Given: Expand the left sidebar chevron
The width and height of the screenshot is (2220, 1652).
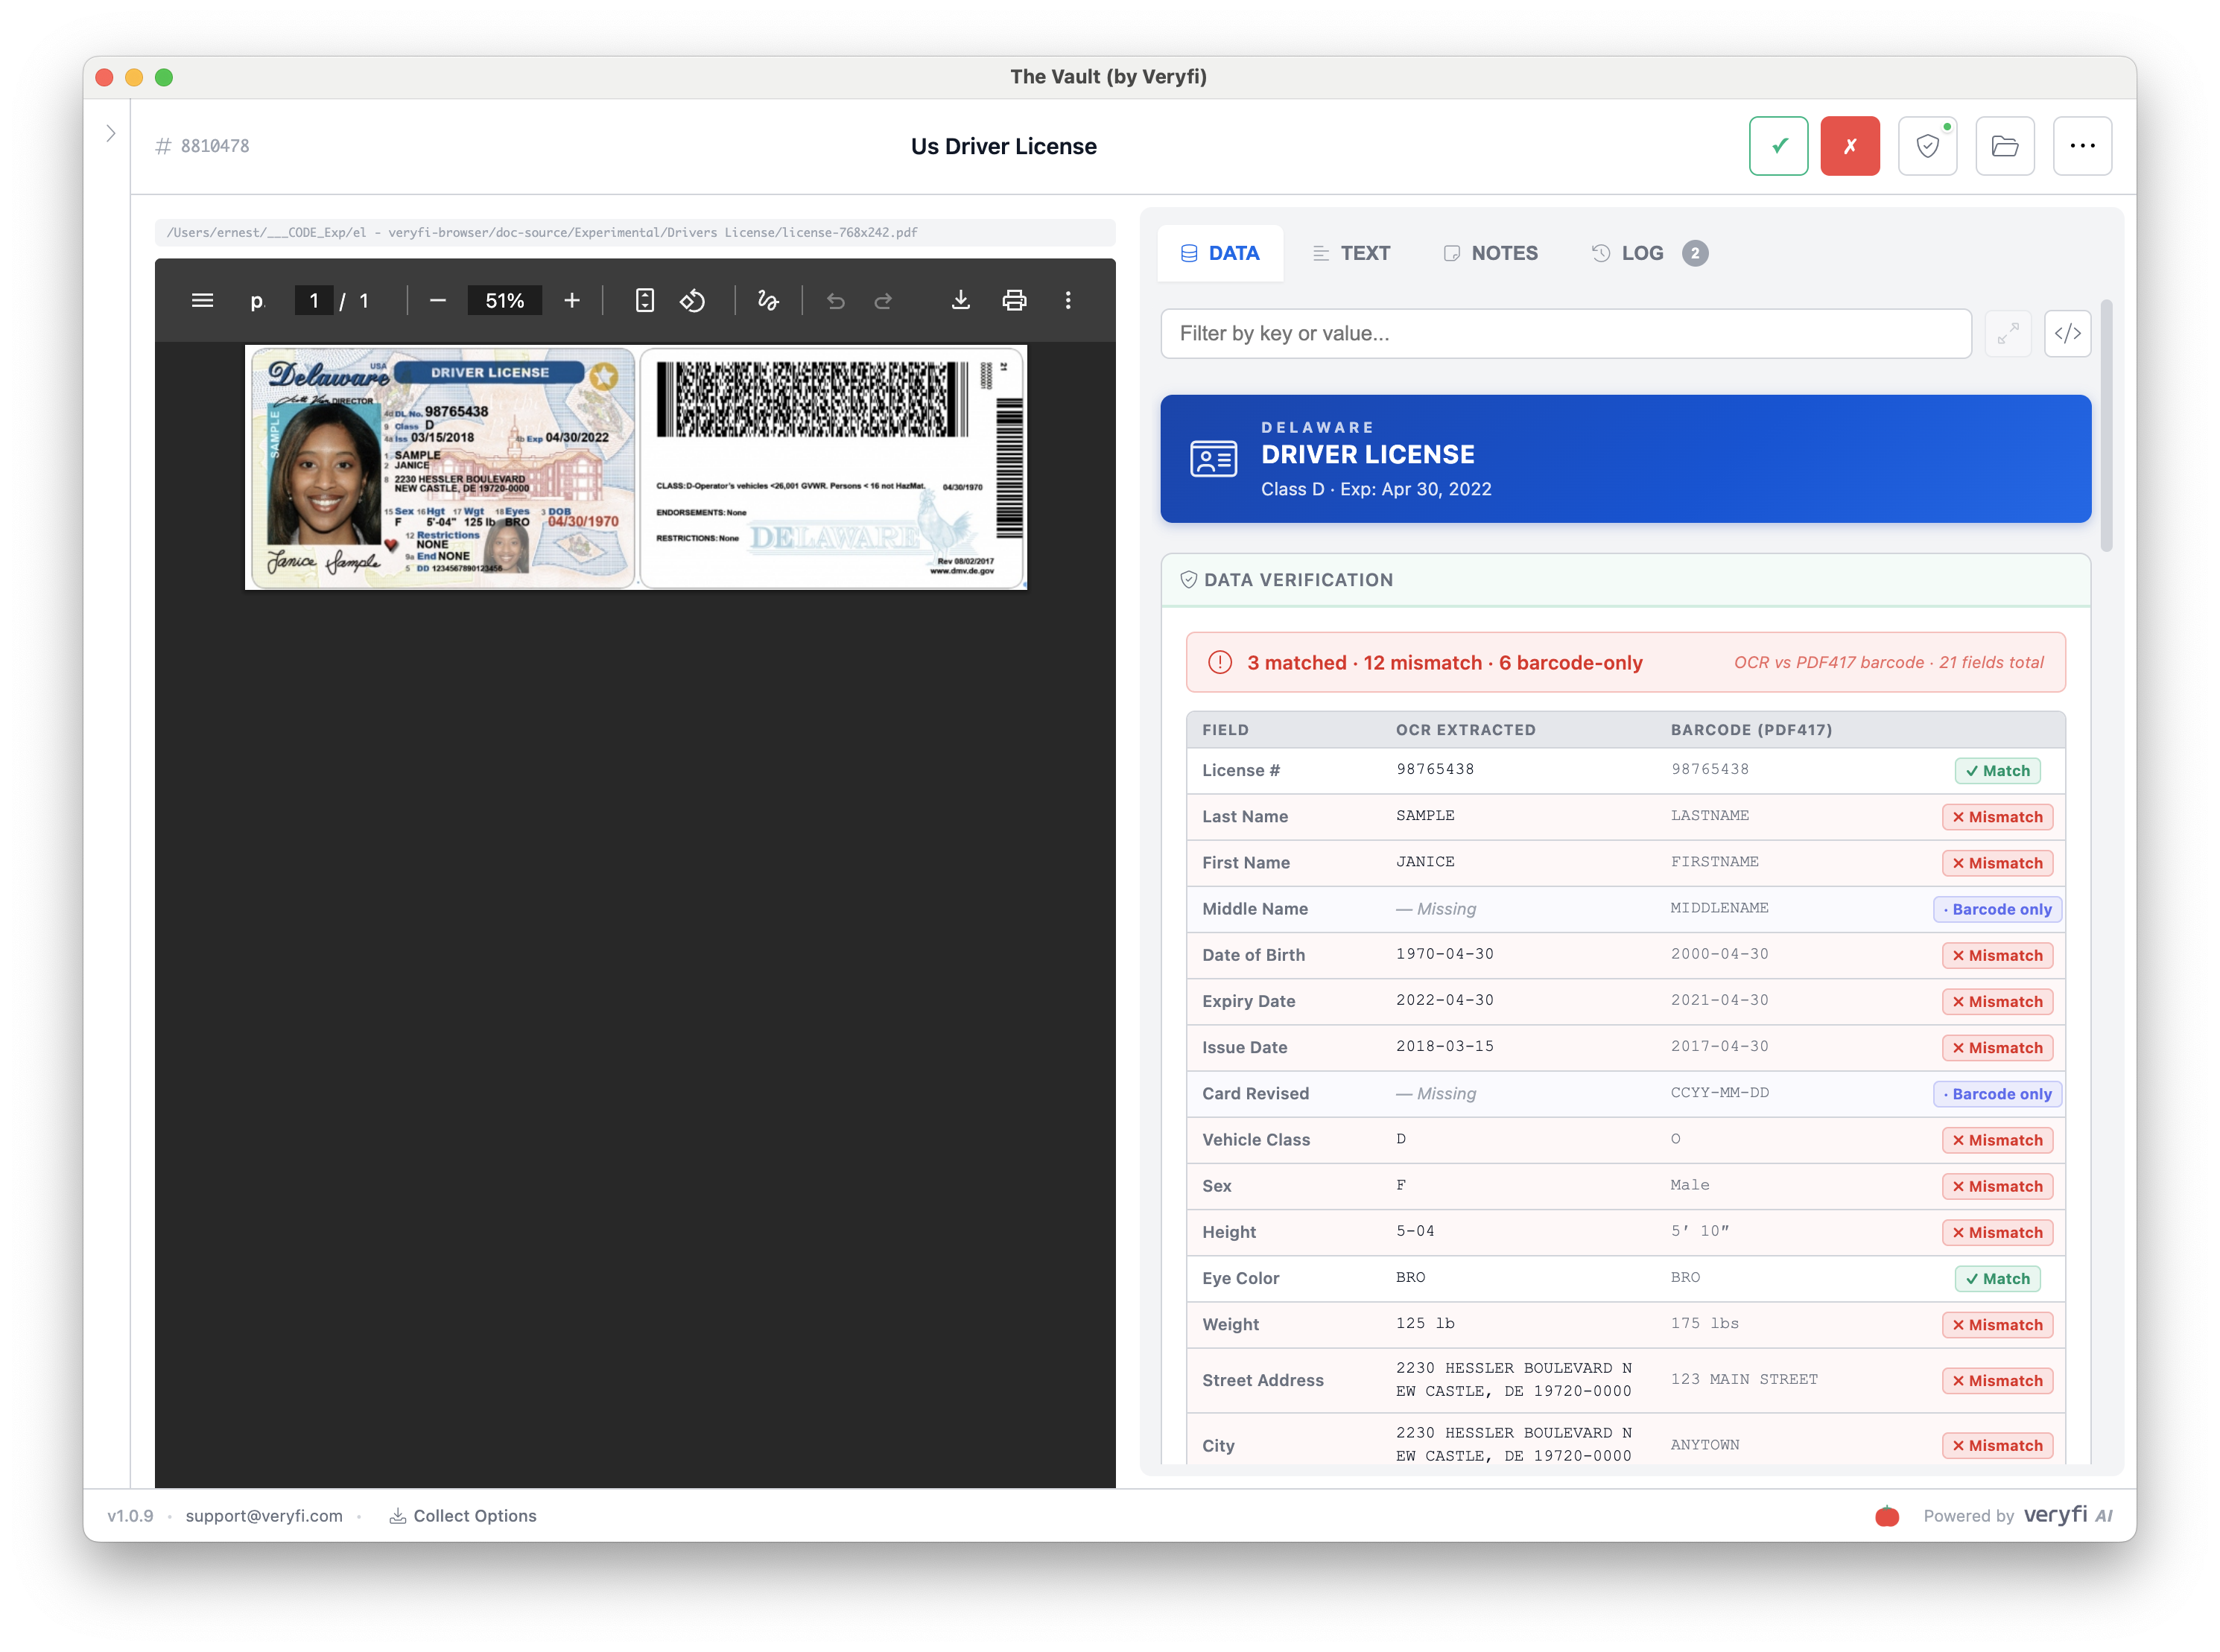Looking at the screenshot, I should pos(111,133).
